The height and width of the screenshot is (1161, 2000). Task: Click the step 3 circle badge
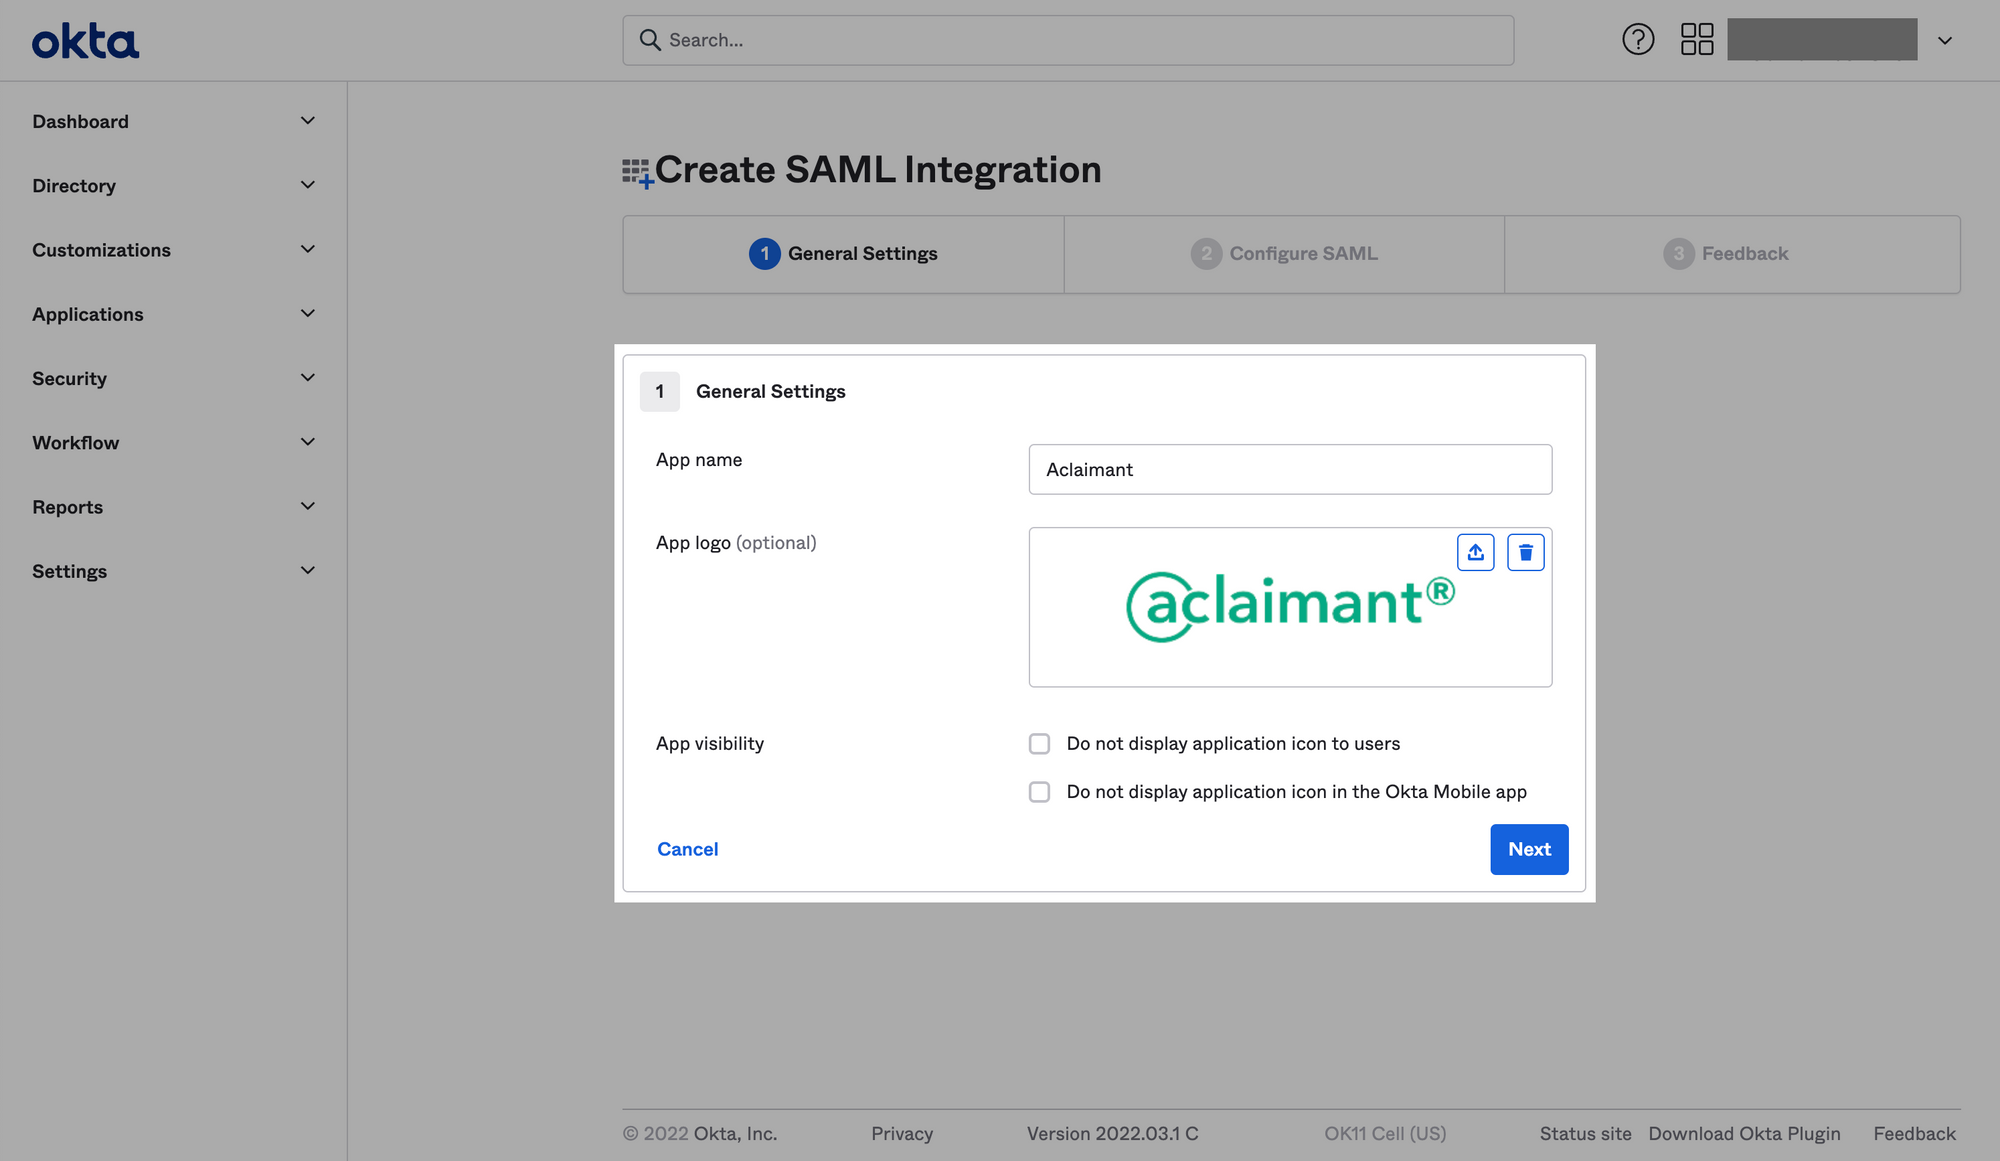[x=1679, y=254]
